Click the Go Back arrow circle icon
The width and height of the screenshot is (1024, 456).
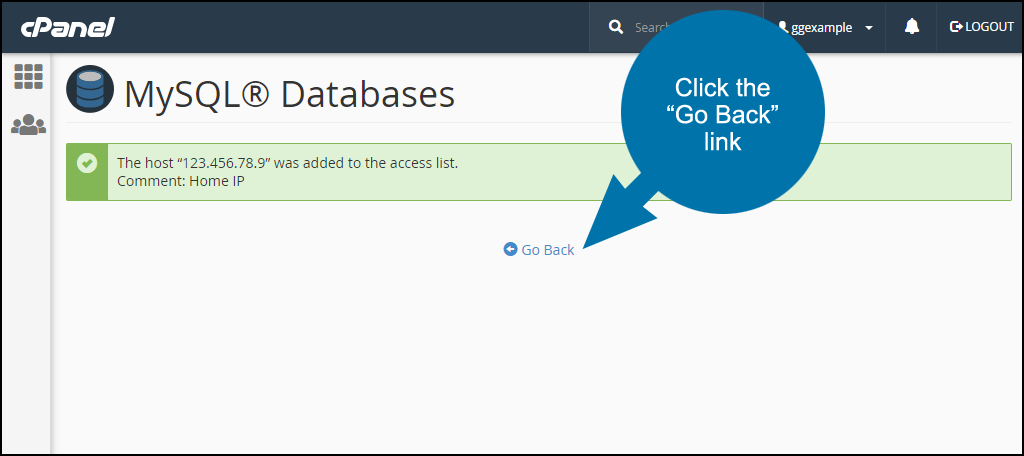pos(510,249)
